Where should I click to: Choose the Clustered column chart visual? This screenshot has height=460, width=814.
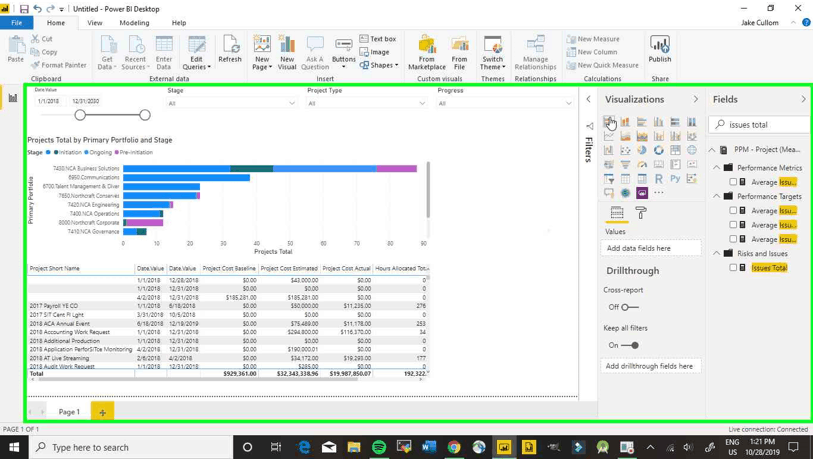point(659,121)
